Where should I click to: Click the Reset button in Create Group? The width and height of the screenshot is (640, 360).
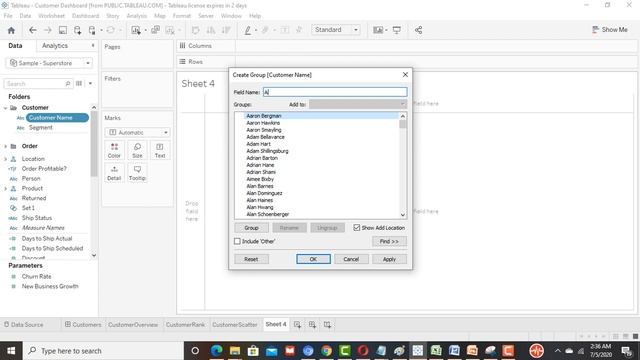tap(251, 259)
